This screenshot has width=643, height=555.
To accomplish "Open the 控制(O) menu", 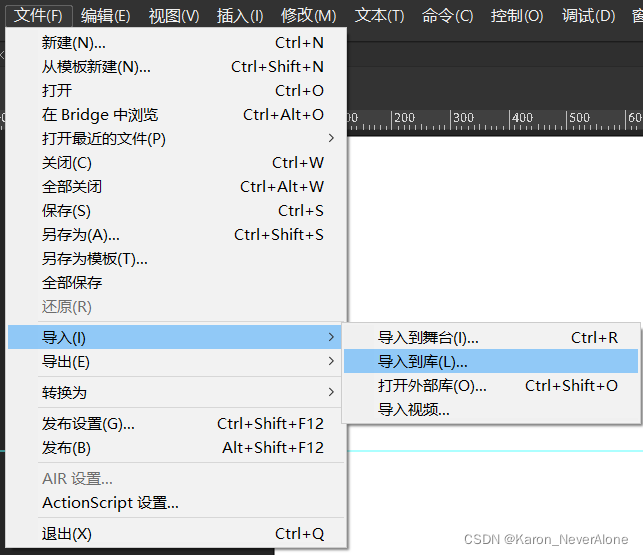I will point(517,16).
